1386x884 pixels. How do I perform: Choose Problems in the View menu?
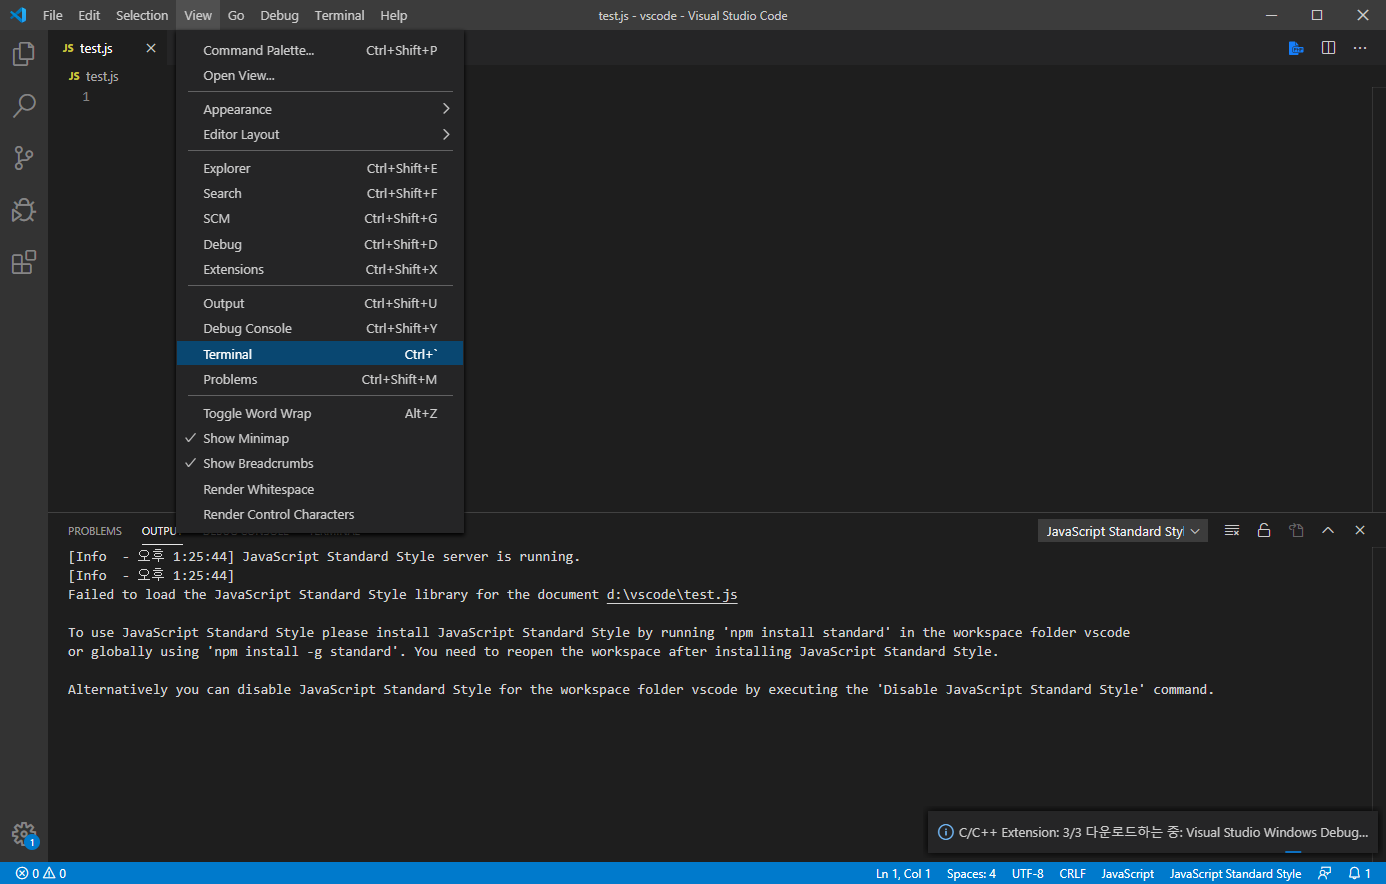coord(320,379)
